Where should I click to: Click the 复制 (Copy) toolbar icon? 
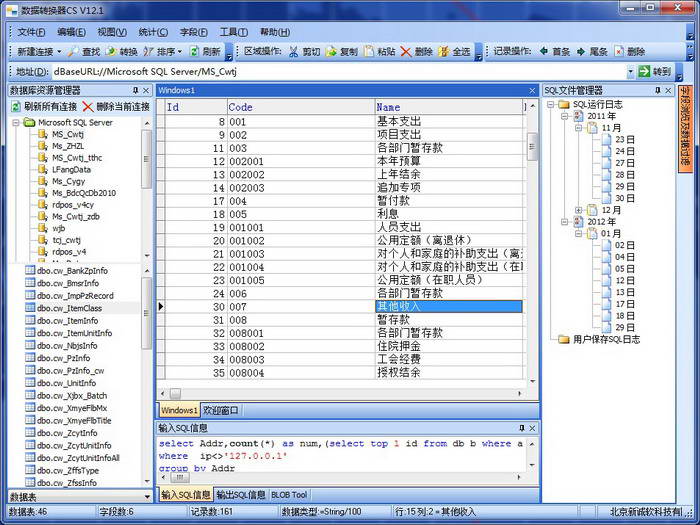click(341, 51)
